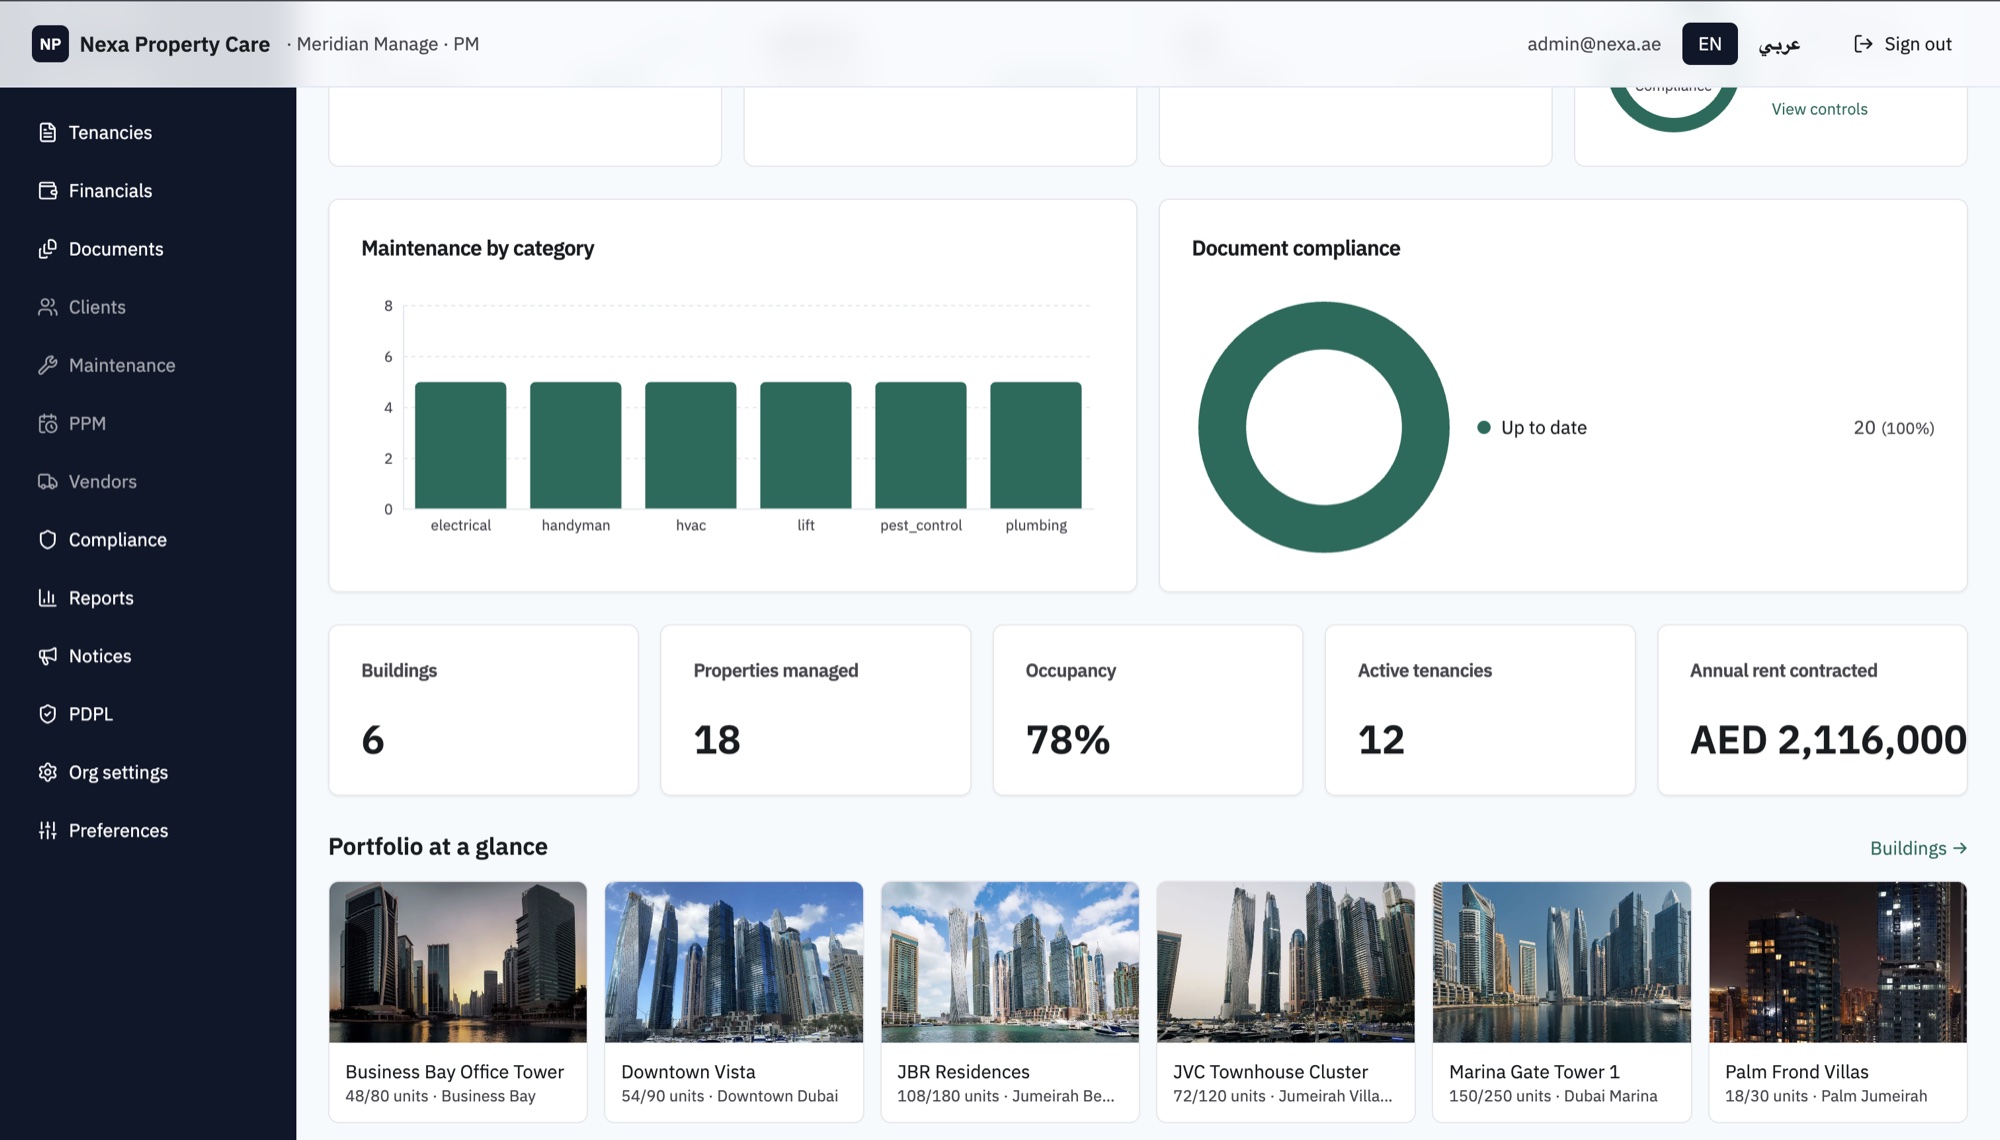Navigate to Reports page

[x=148, y=598]
